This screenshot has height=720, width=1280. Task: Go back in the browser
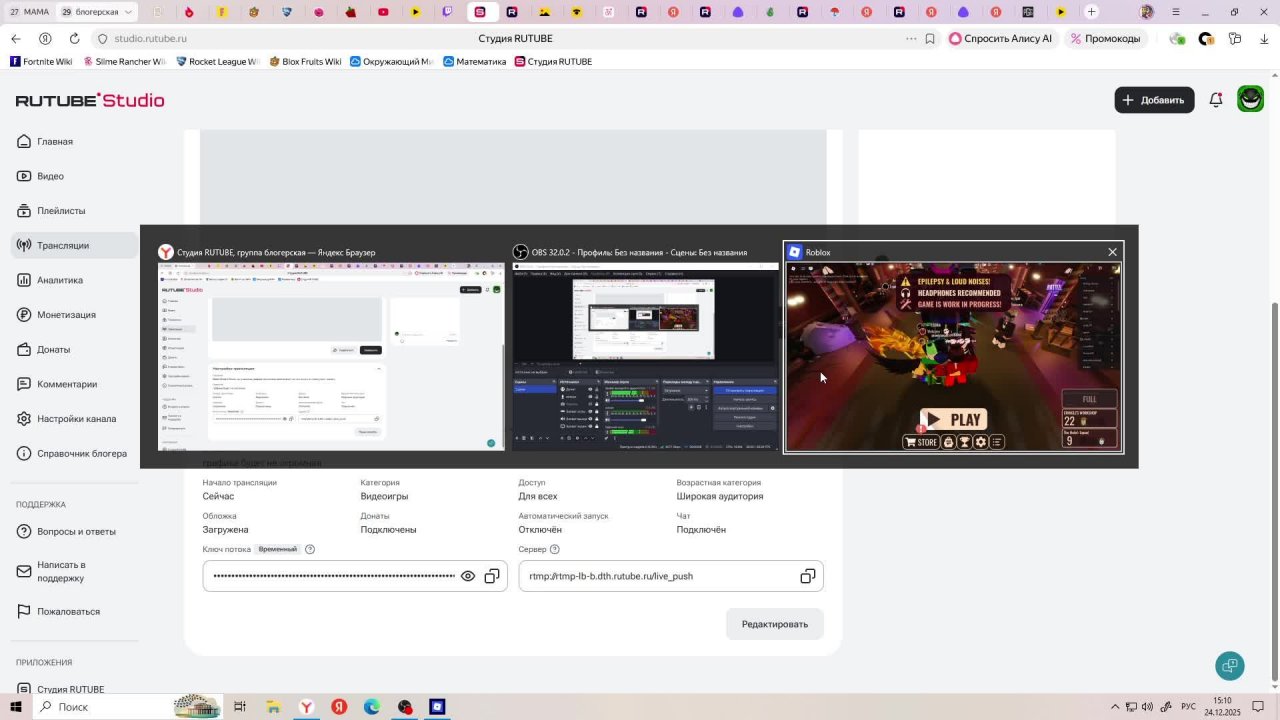(x=16, y=39)
